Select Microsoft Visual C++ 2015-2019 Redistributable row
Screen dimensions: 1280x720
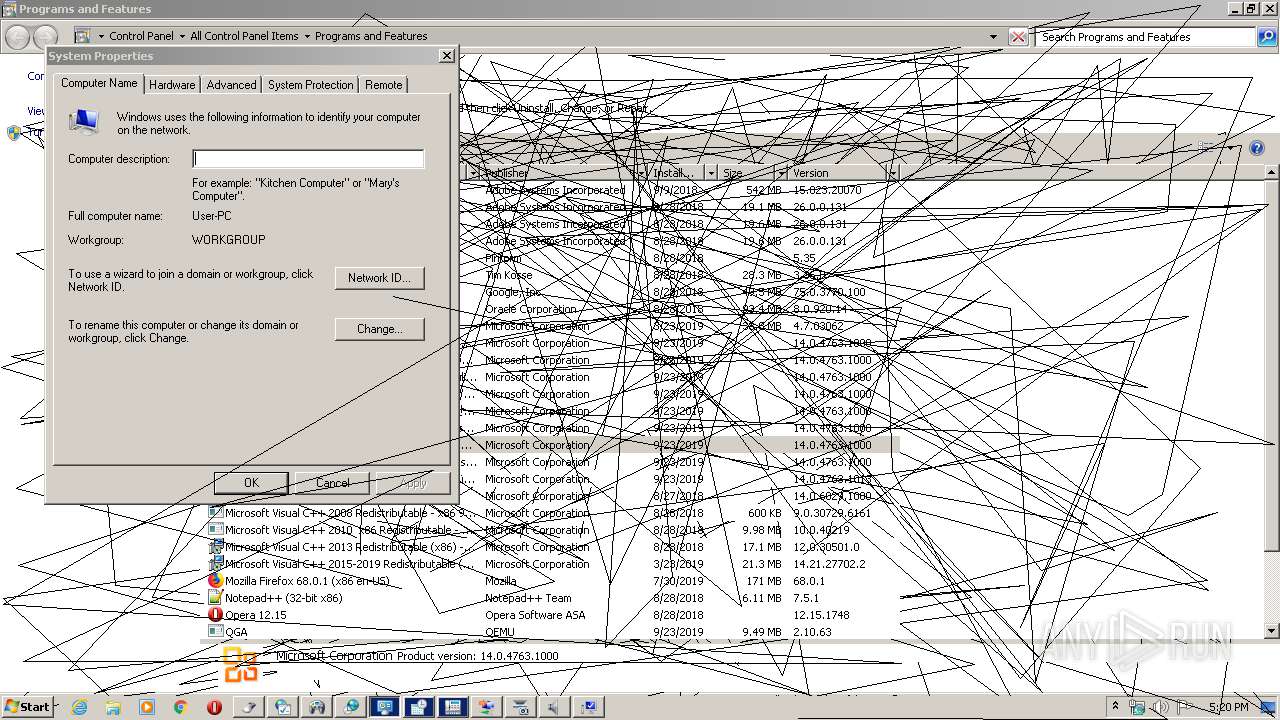tap(552, 564)
